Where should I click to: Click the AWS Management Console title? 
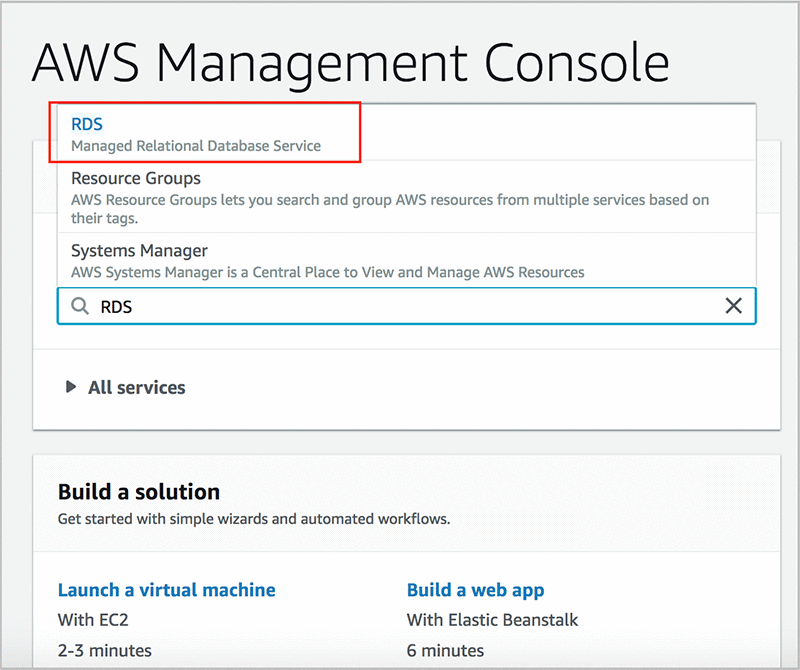point(350,64)
